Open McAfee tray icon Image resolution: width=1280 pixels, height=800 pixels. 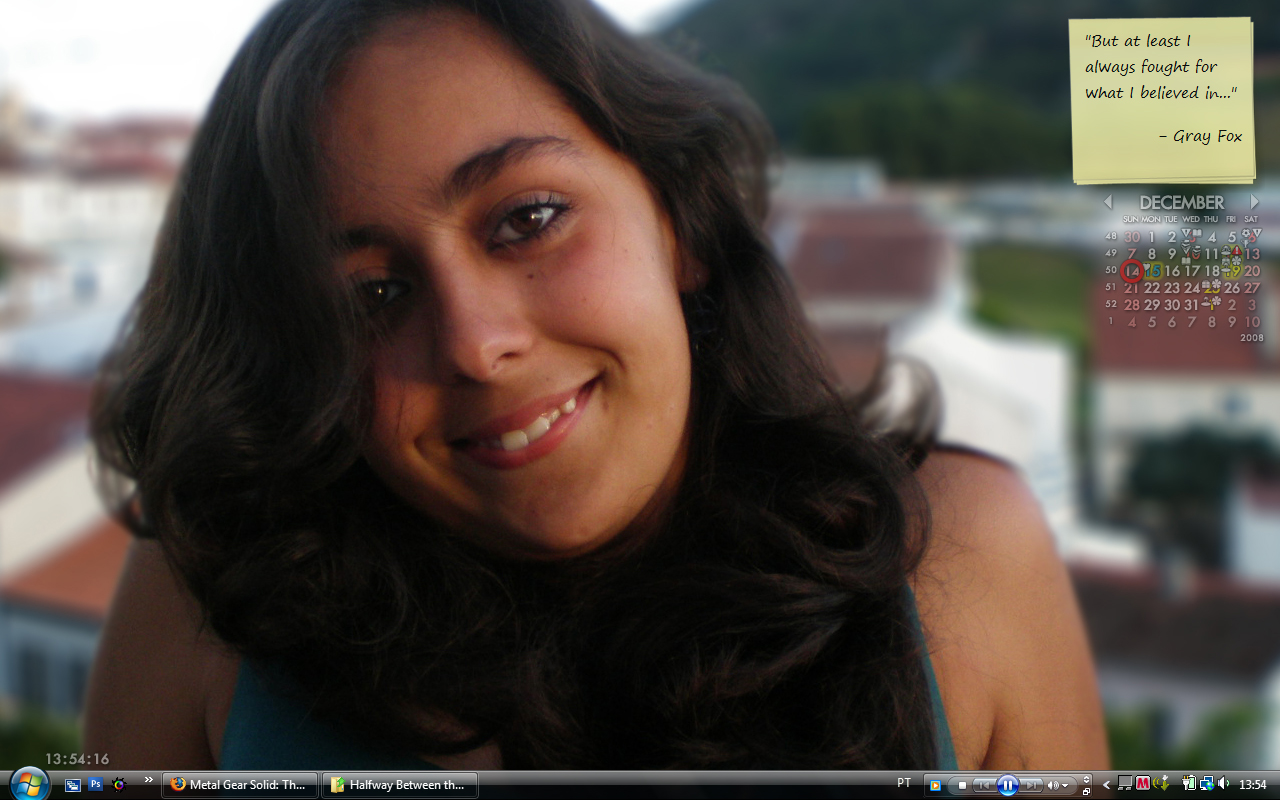[x=1143, y=784]
